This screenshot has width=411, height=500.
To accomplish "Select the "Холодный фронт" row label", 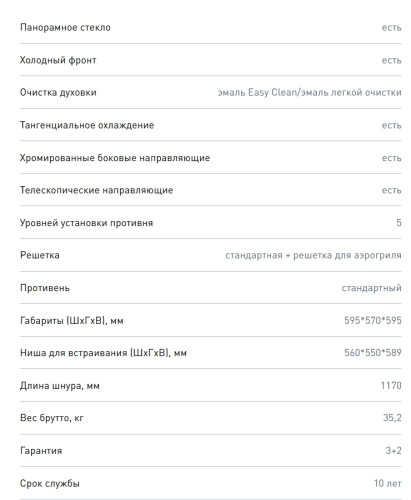I will click(x=58, y=60).
